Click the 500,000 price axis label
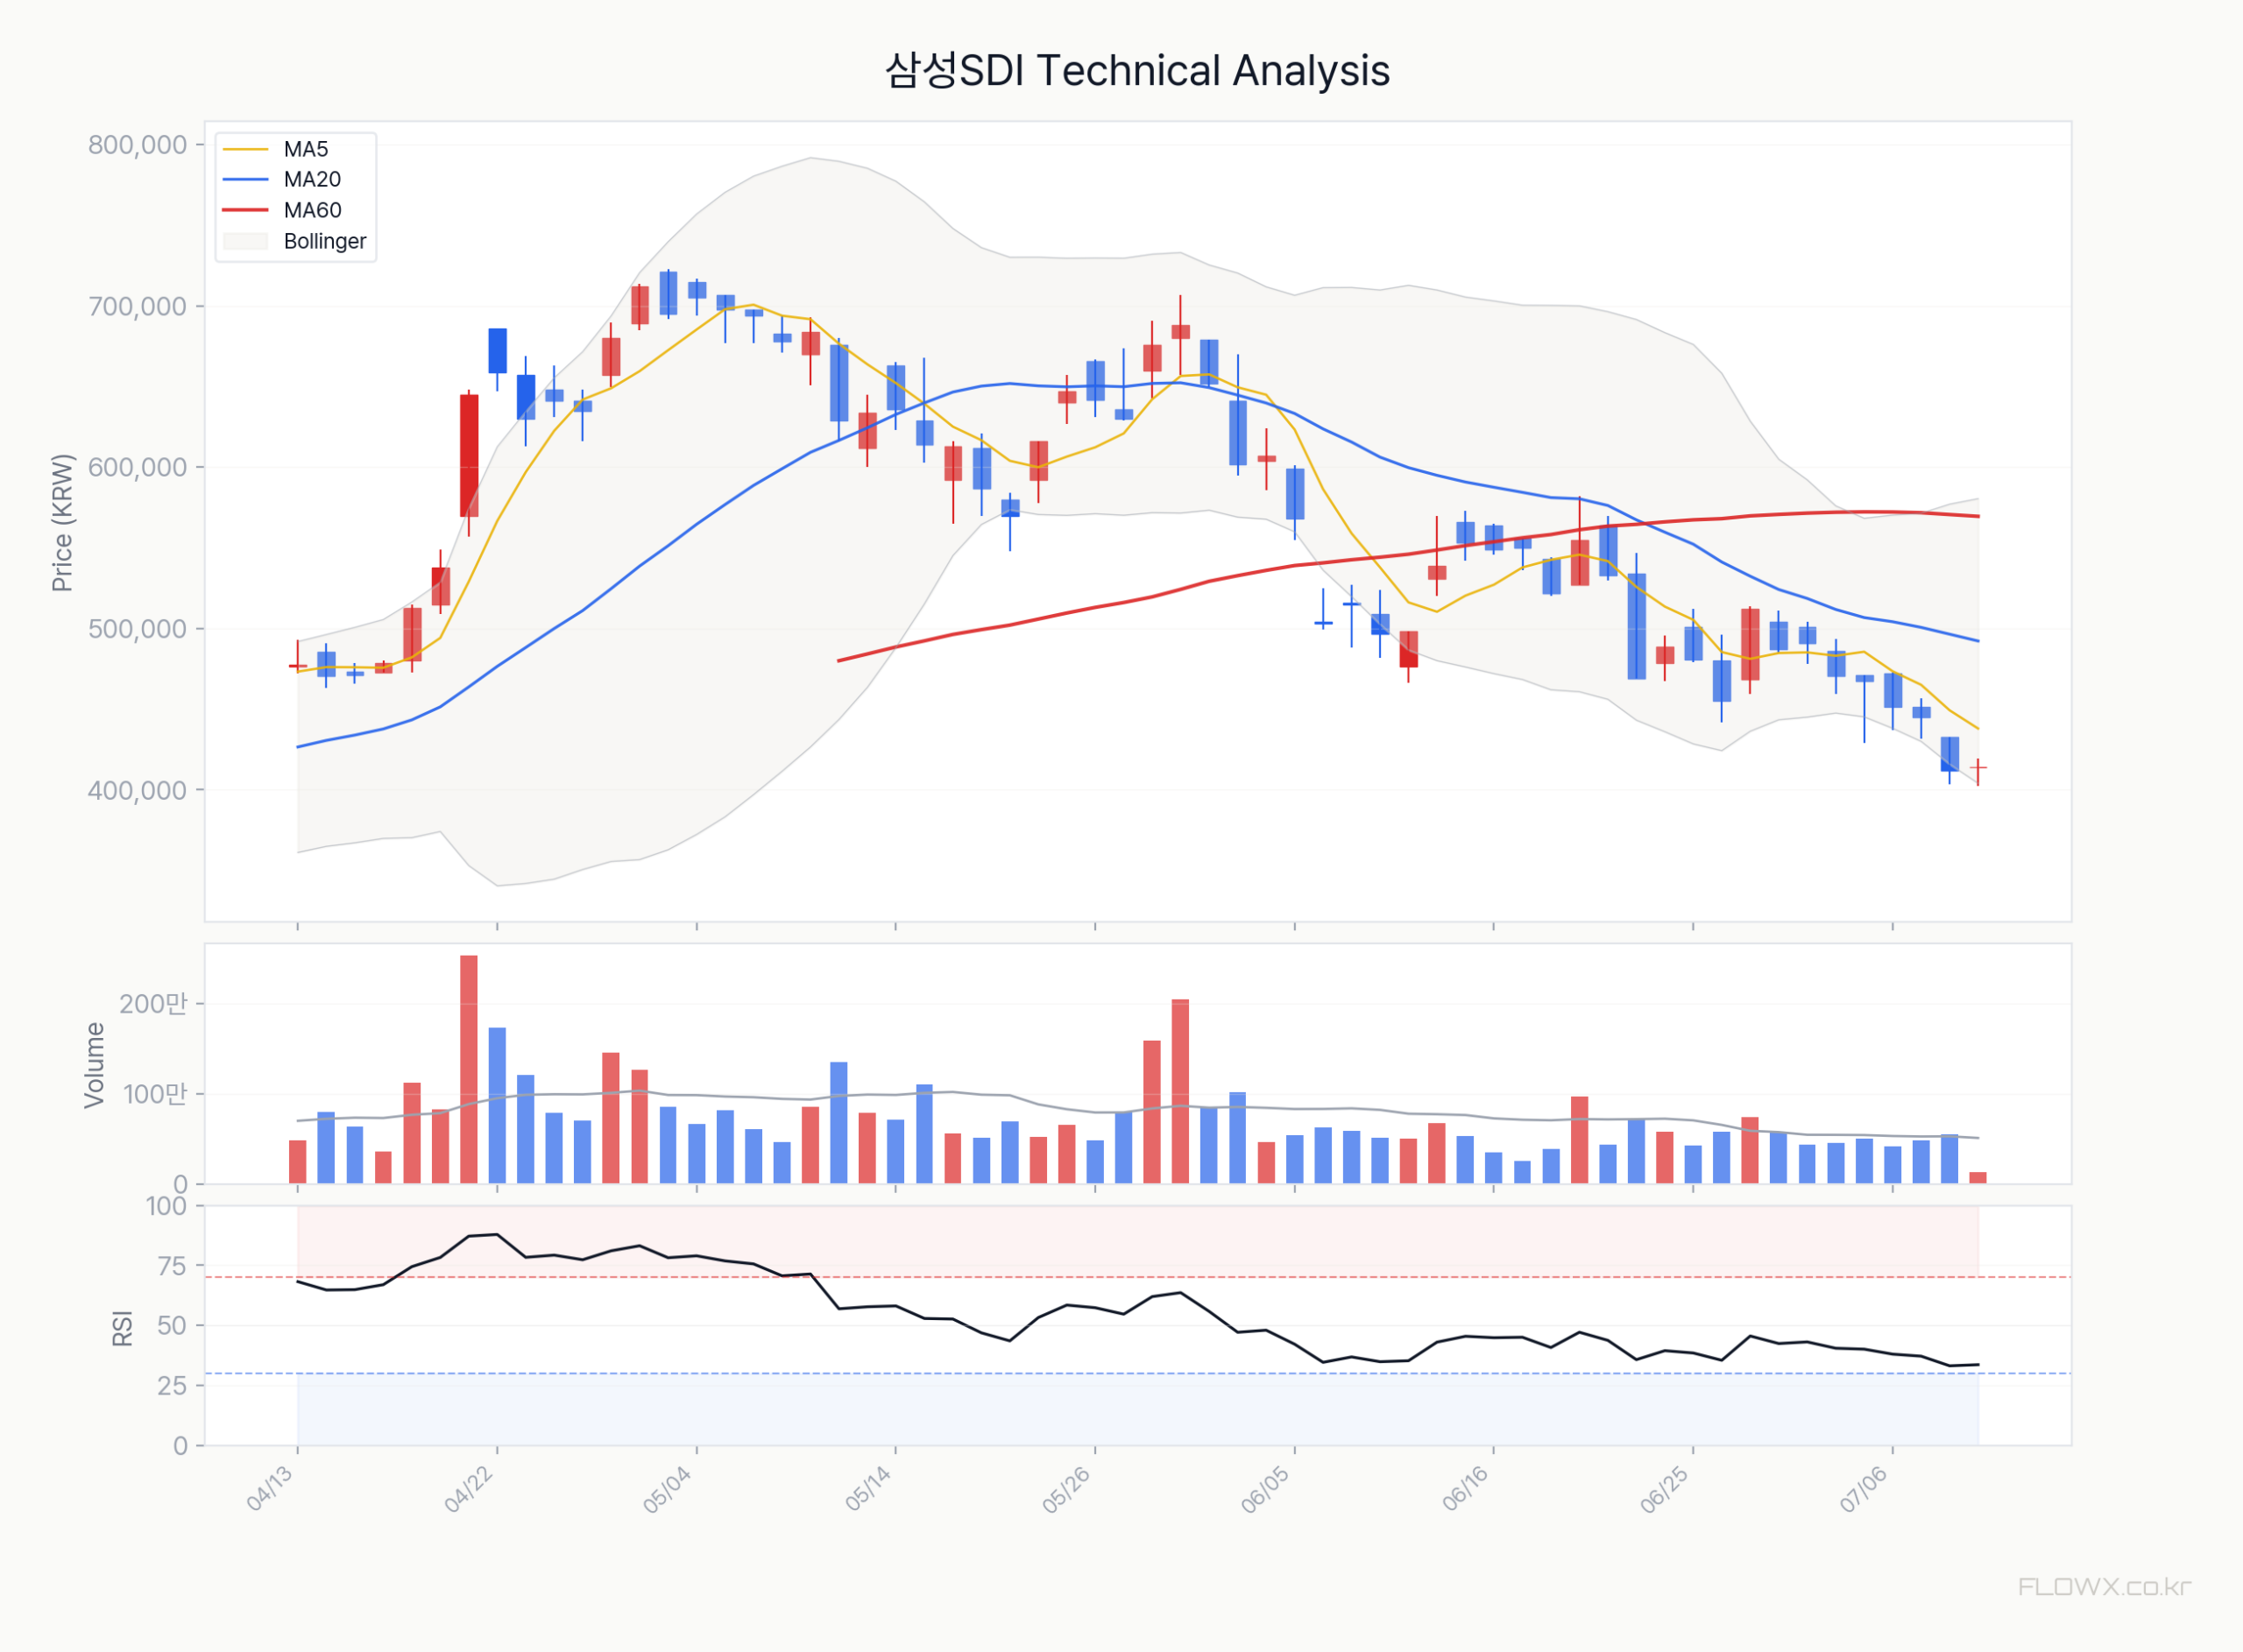 click(138, 629)
